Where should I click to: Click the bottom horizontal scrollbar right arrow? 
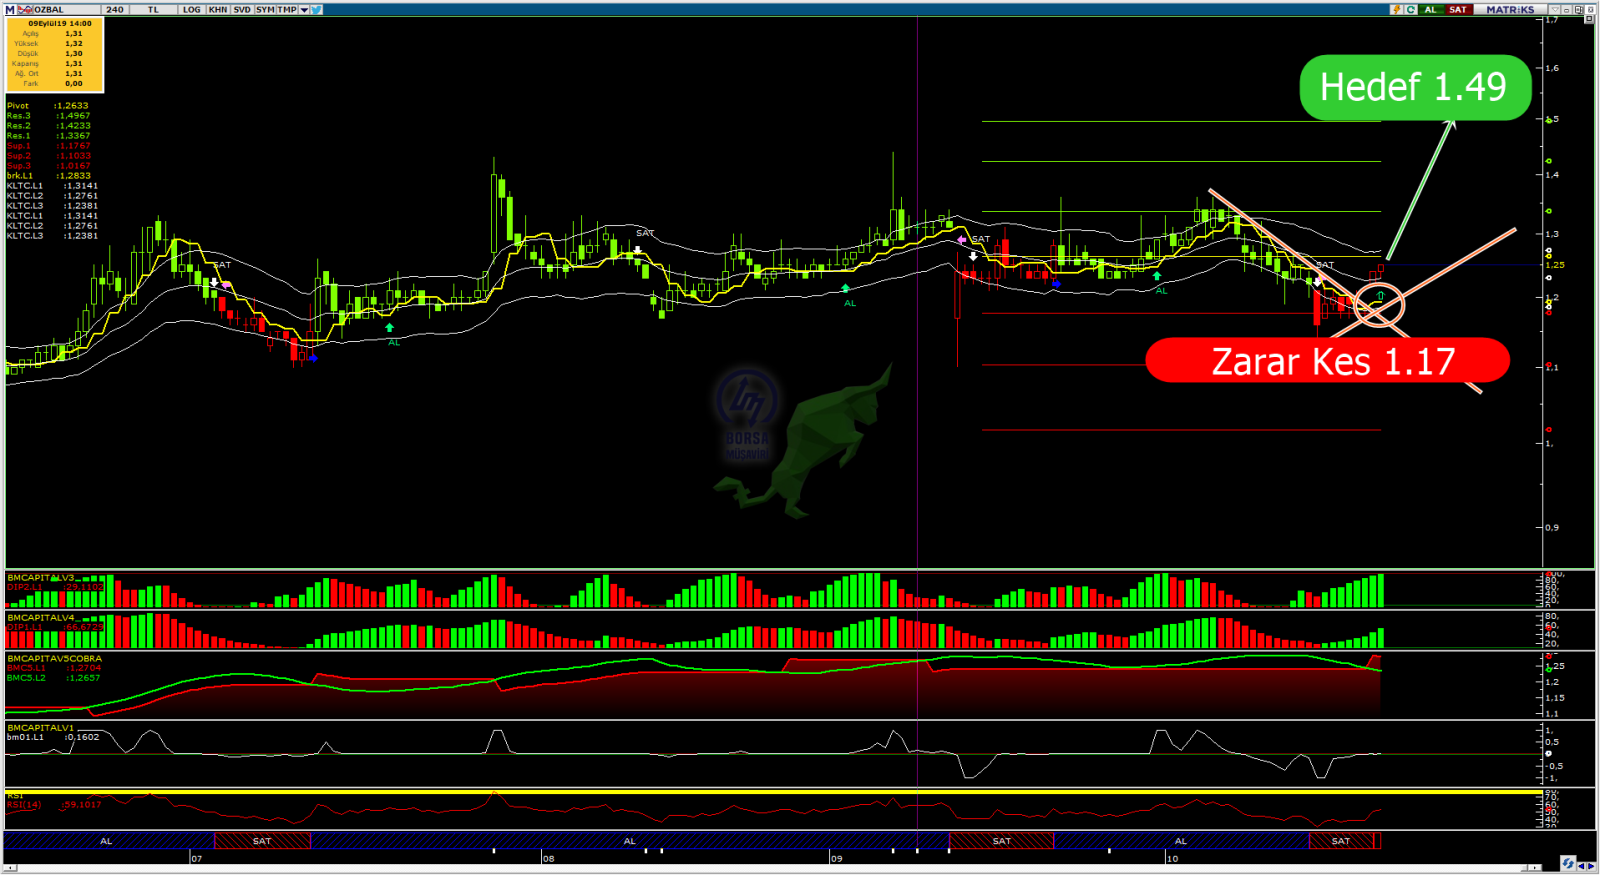point(1535,868)
